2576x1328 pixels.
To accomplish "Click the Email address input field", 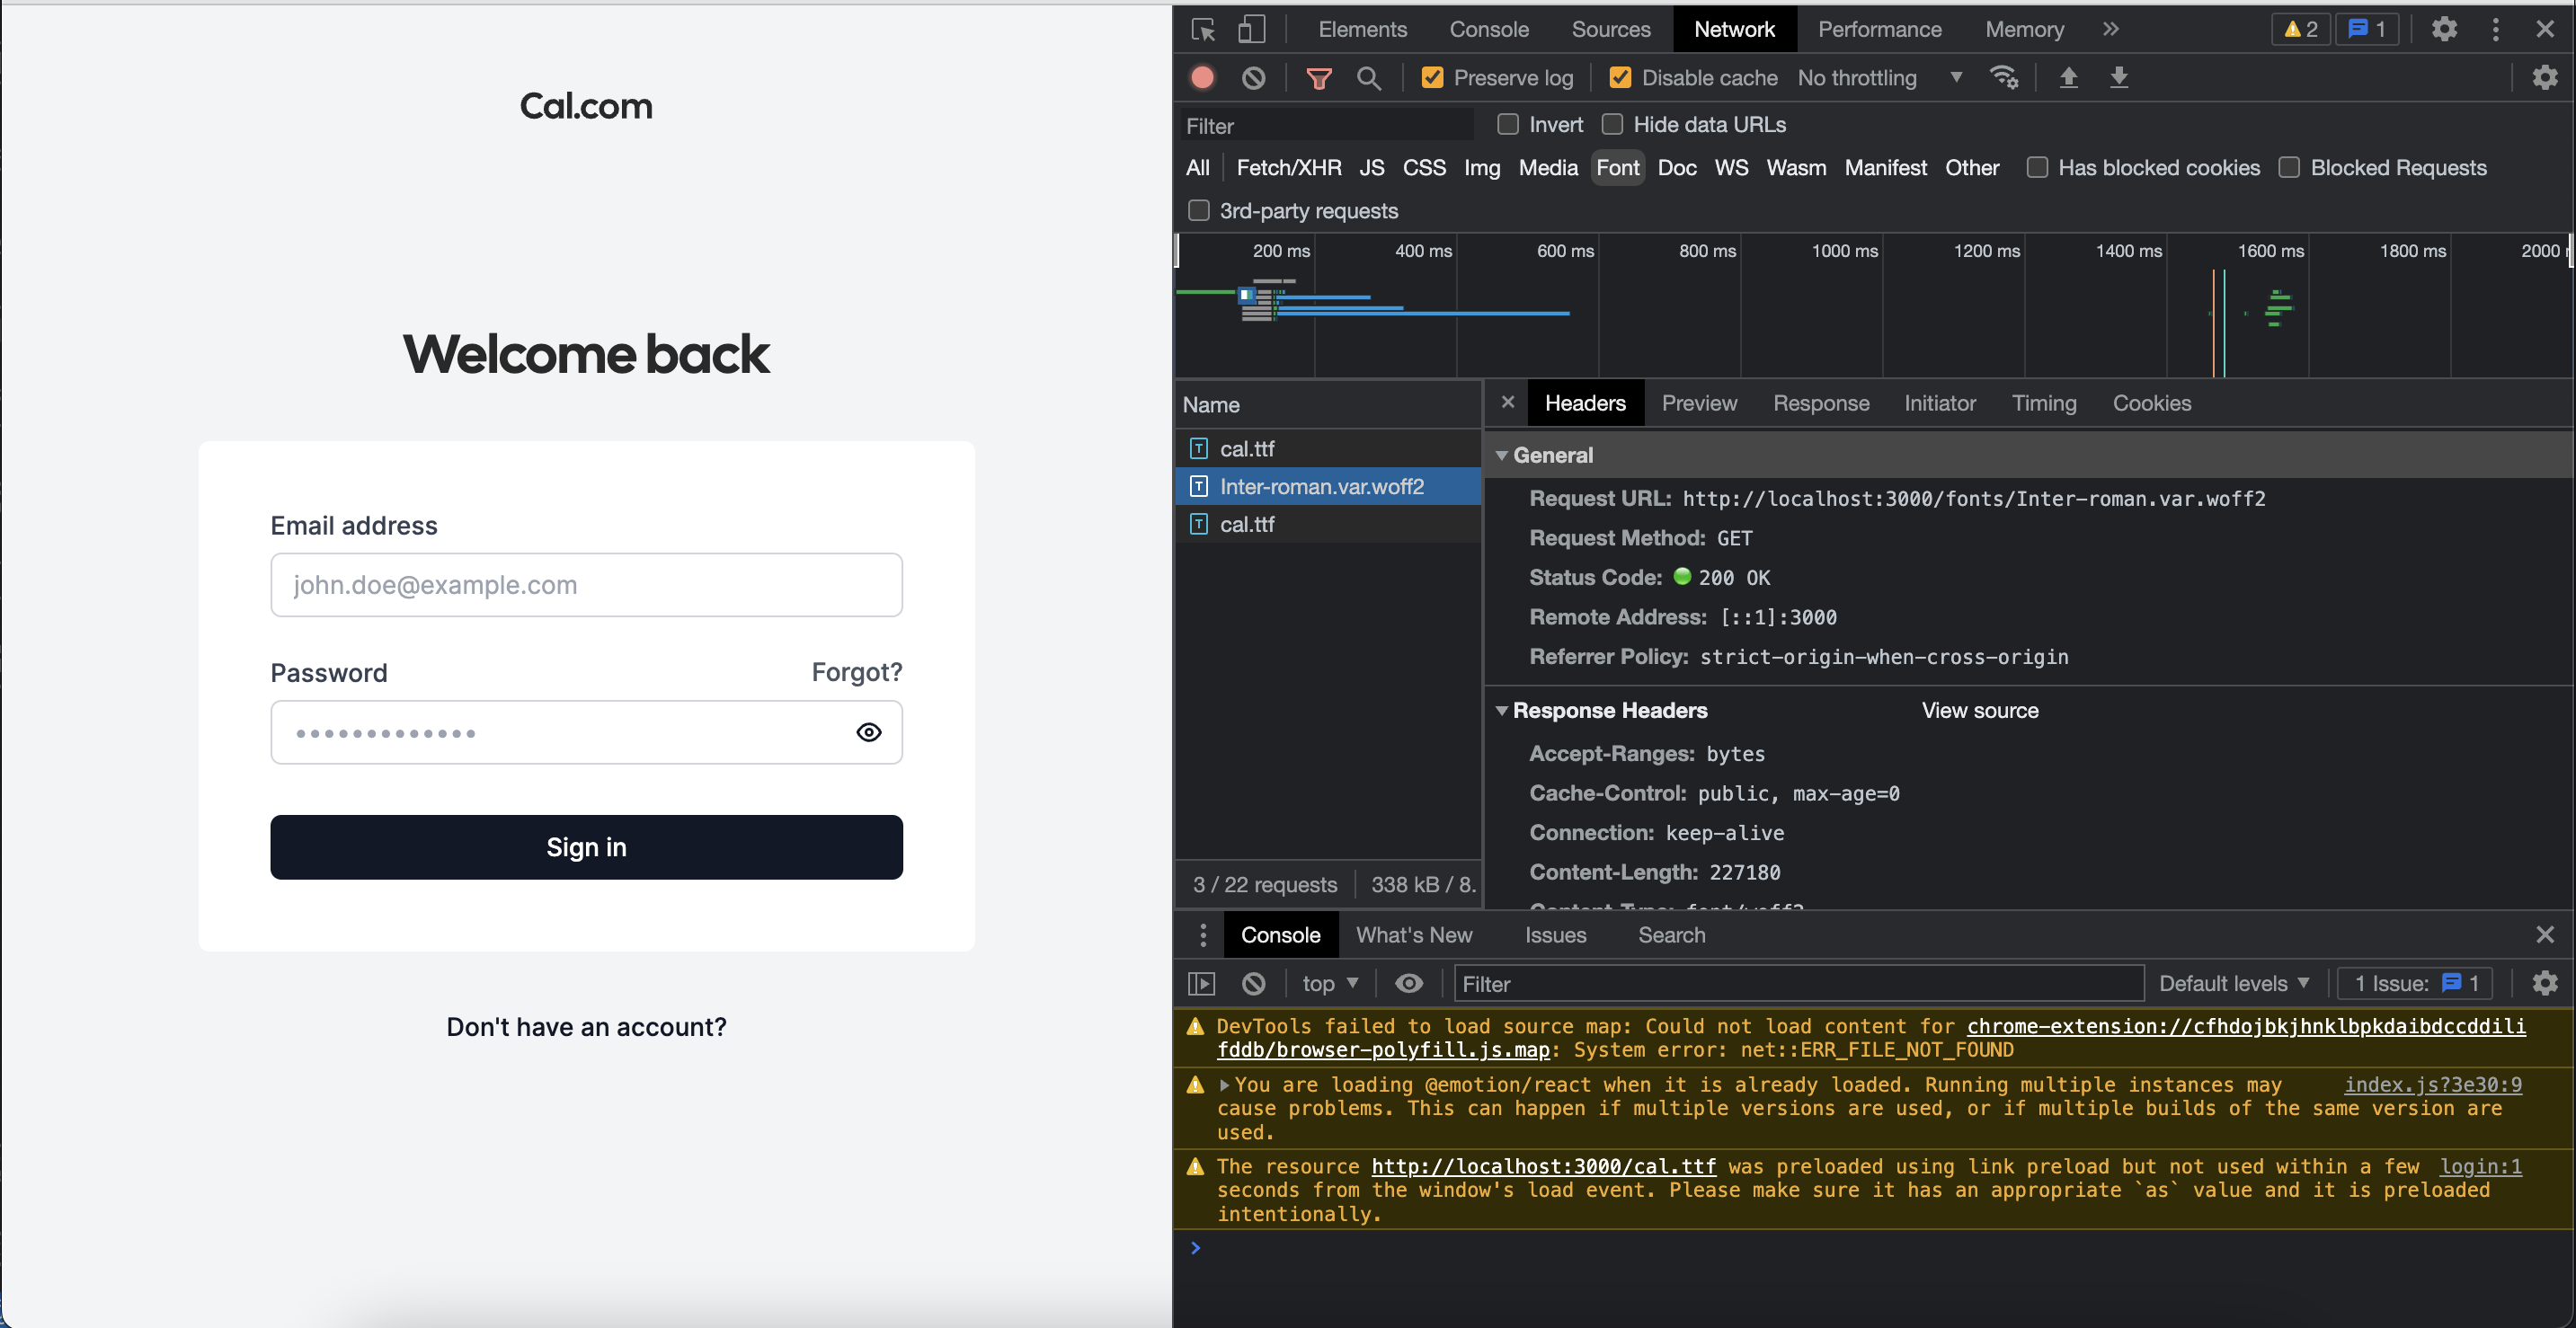I will coord(586,585).
